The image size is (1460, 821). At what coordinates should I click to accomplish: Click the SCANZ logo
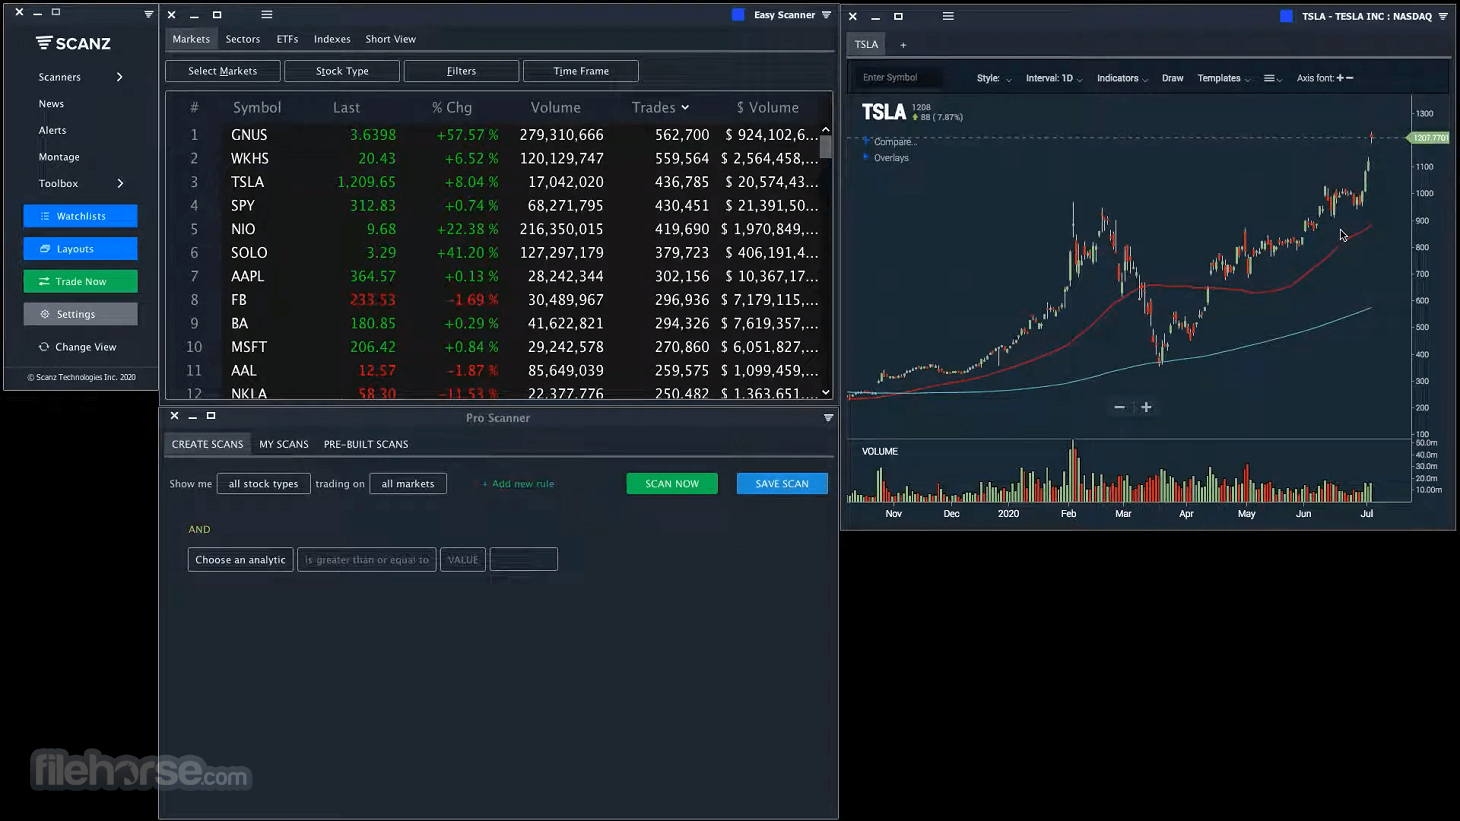[x=73, y=43]
